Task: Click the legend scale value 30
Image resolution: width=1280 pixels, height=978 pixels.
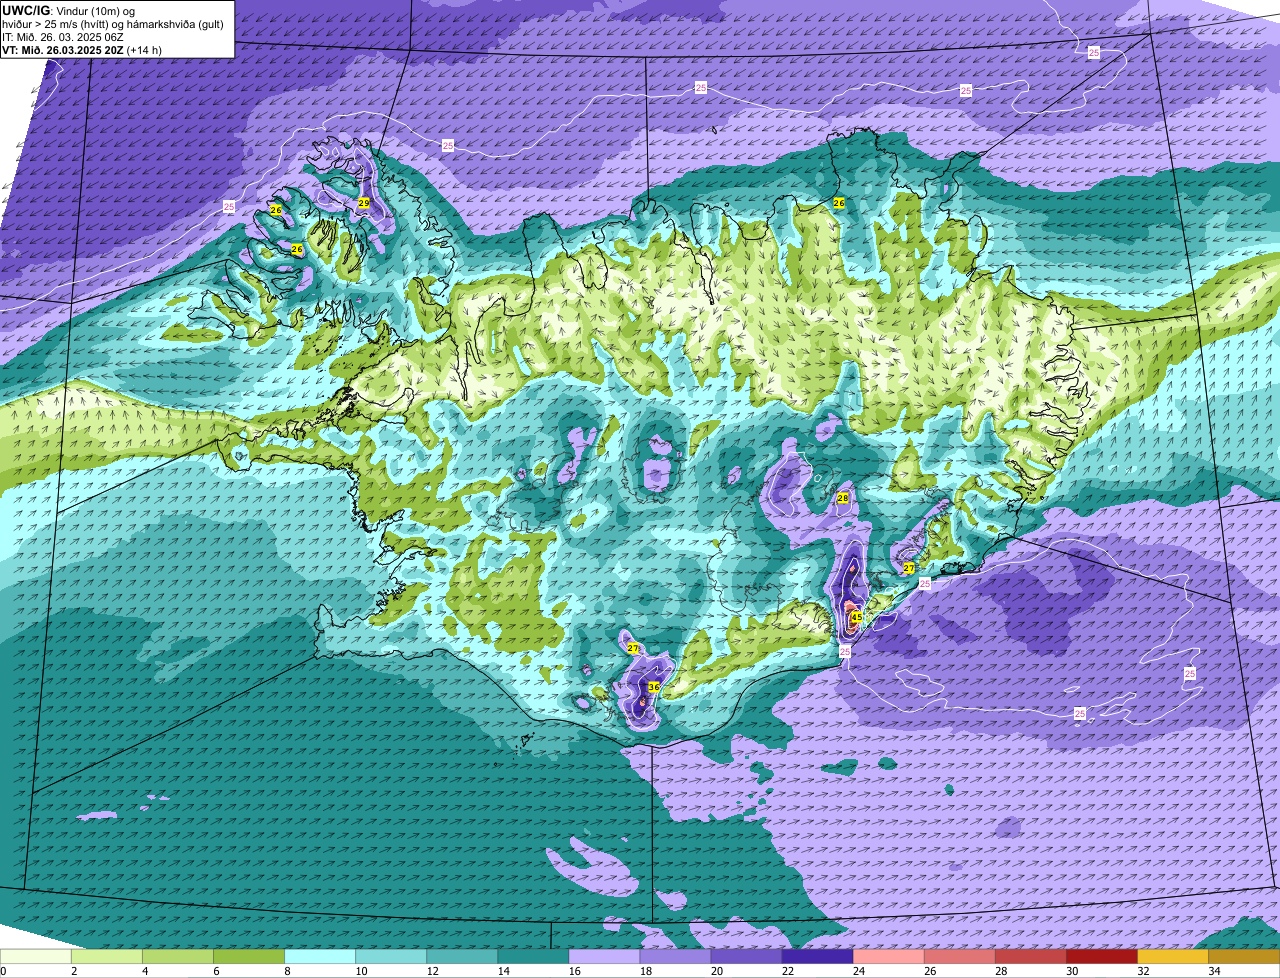Action: coord(1071,971)
